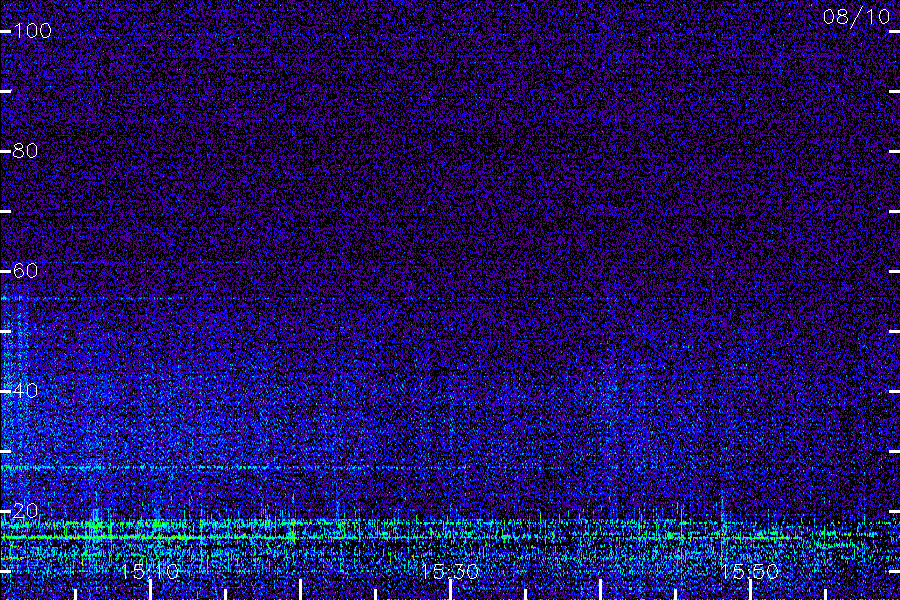
Task: Click the 15:50 time label
Action: coord(750,572)
